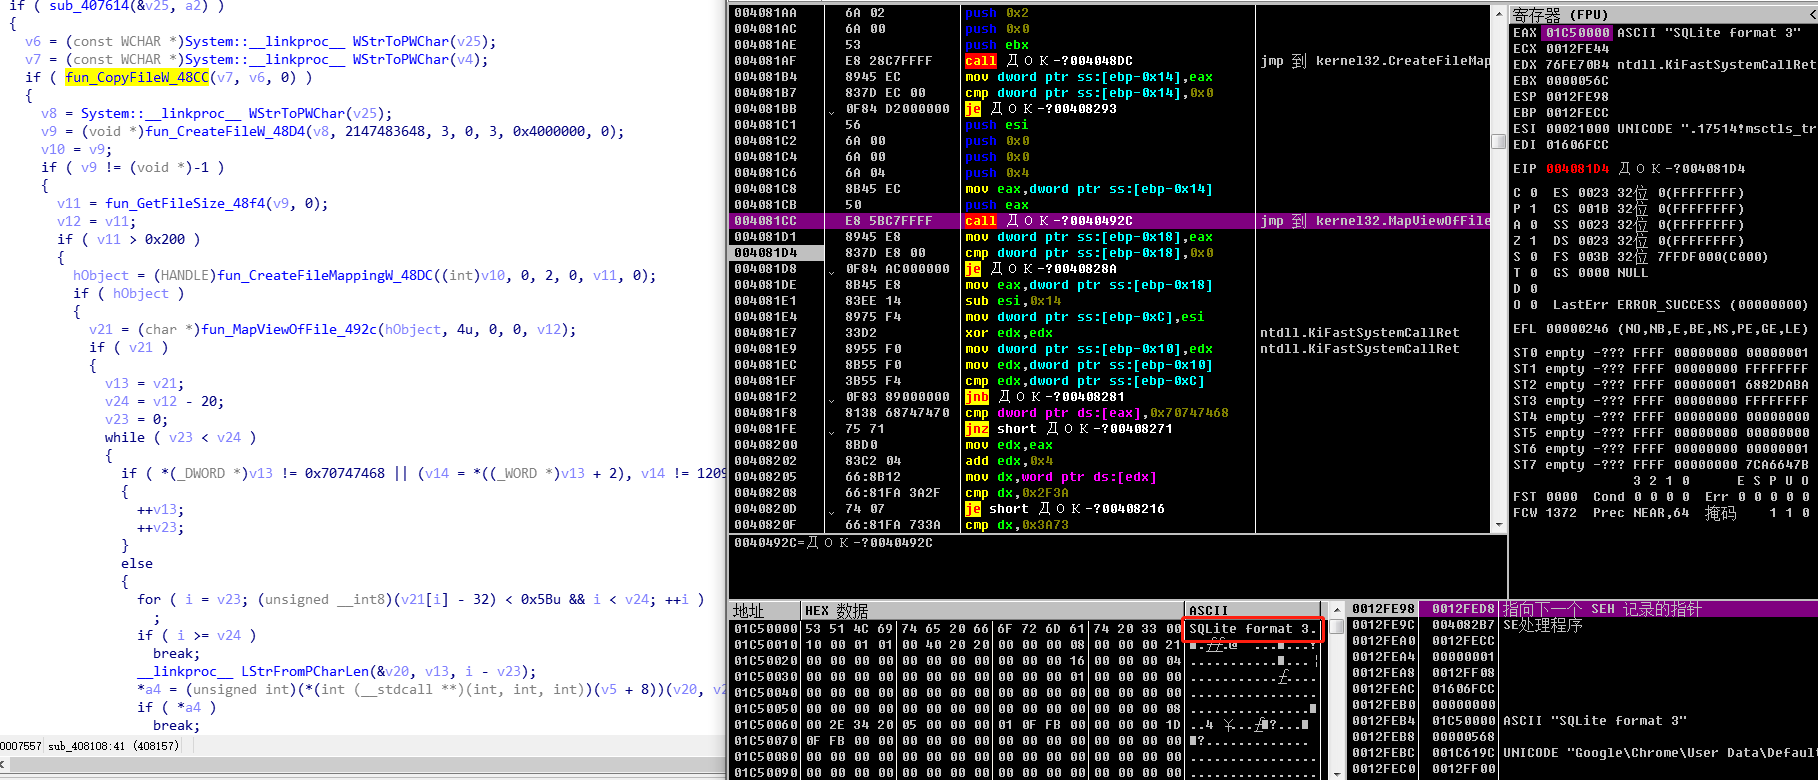The height and width of the screenshot is (780, 1818).
Task: Select the ESP register value 0012FE98
Action: pos(1577,97)
